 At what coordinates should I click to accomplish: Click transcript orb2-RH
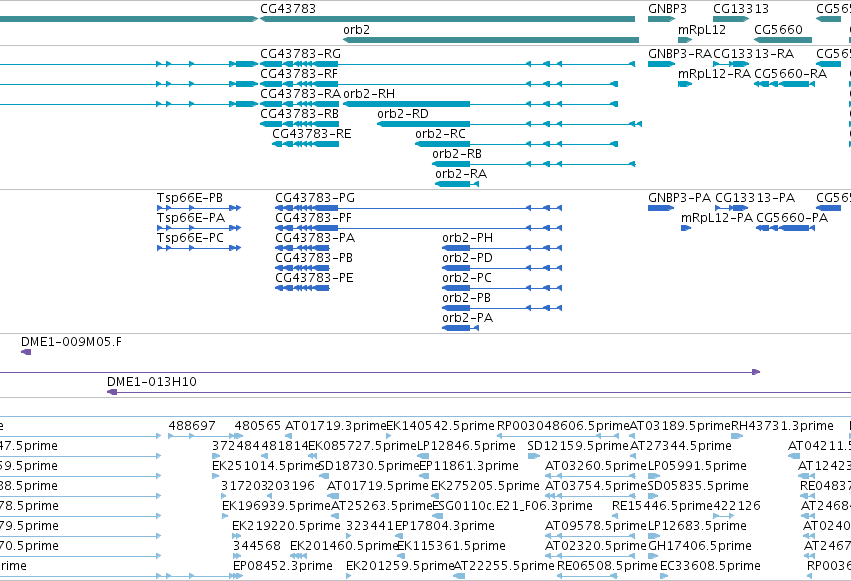pyautogui.click(x=480, y=104)
